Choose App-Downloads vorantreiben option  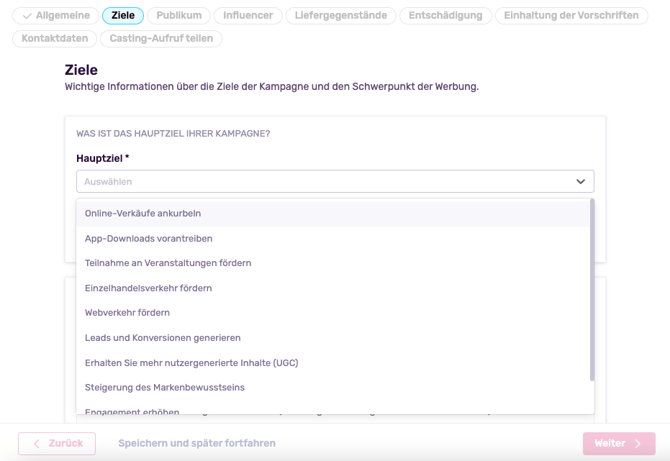(333, 238)
